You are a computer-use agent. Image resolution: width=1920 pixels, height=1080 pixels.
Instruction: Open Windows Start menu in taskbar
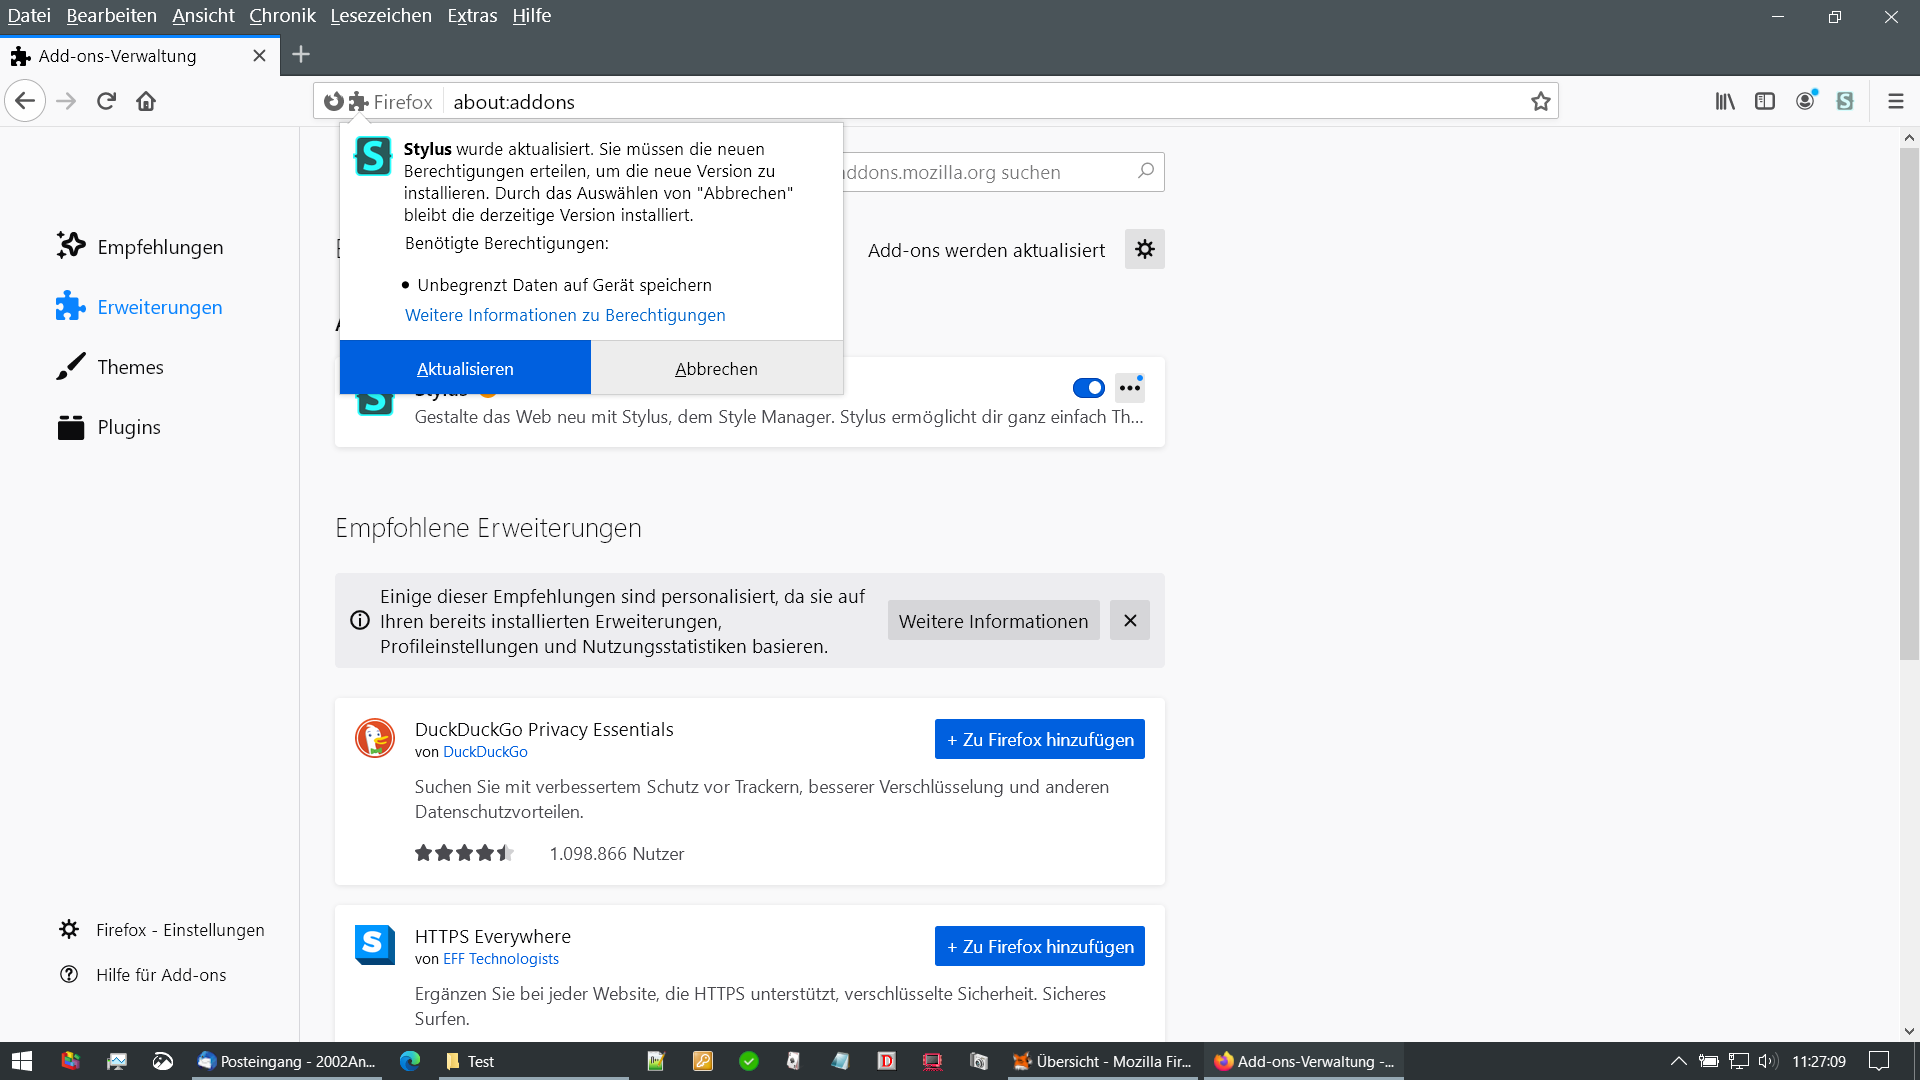click(22, 1061)
